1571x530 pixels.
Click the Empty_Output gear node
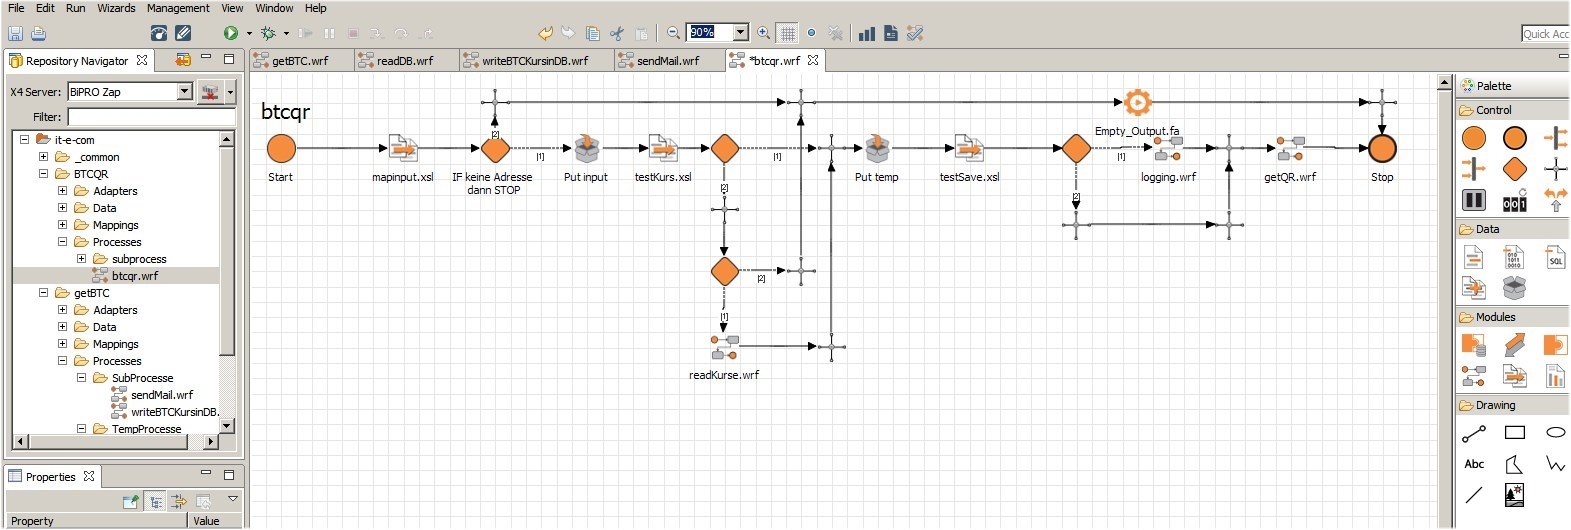click(x=1137, y=102)
